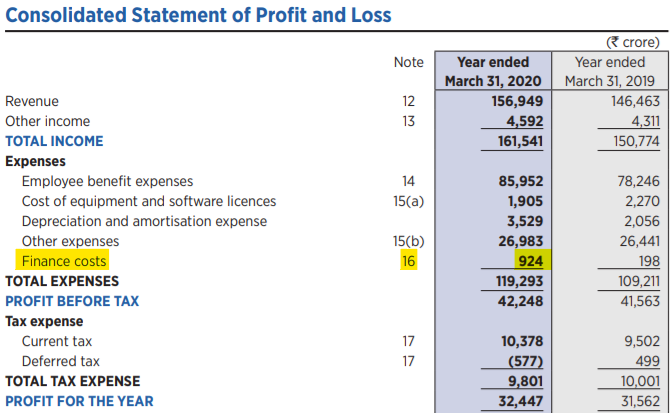Select Deferred tax 2020 value (577)
The image size is (672, 413).
pos(525,361)
